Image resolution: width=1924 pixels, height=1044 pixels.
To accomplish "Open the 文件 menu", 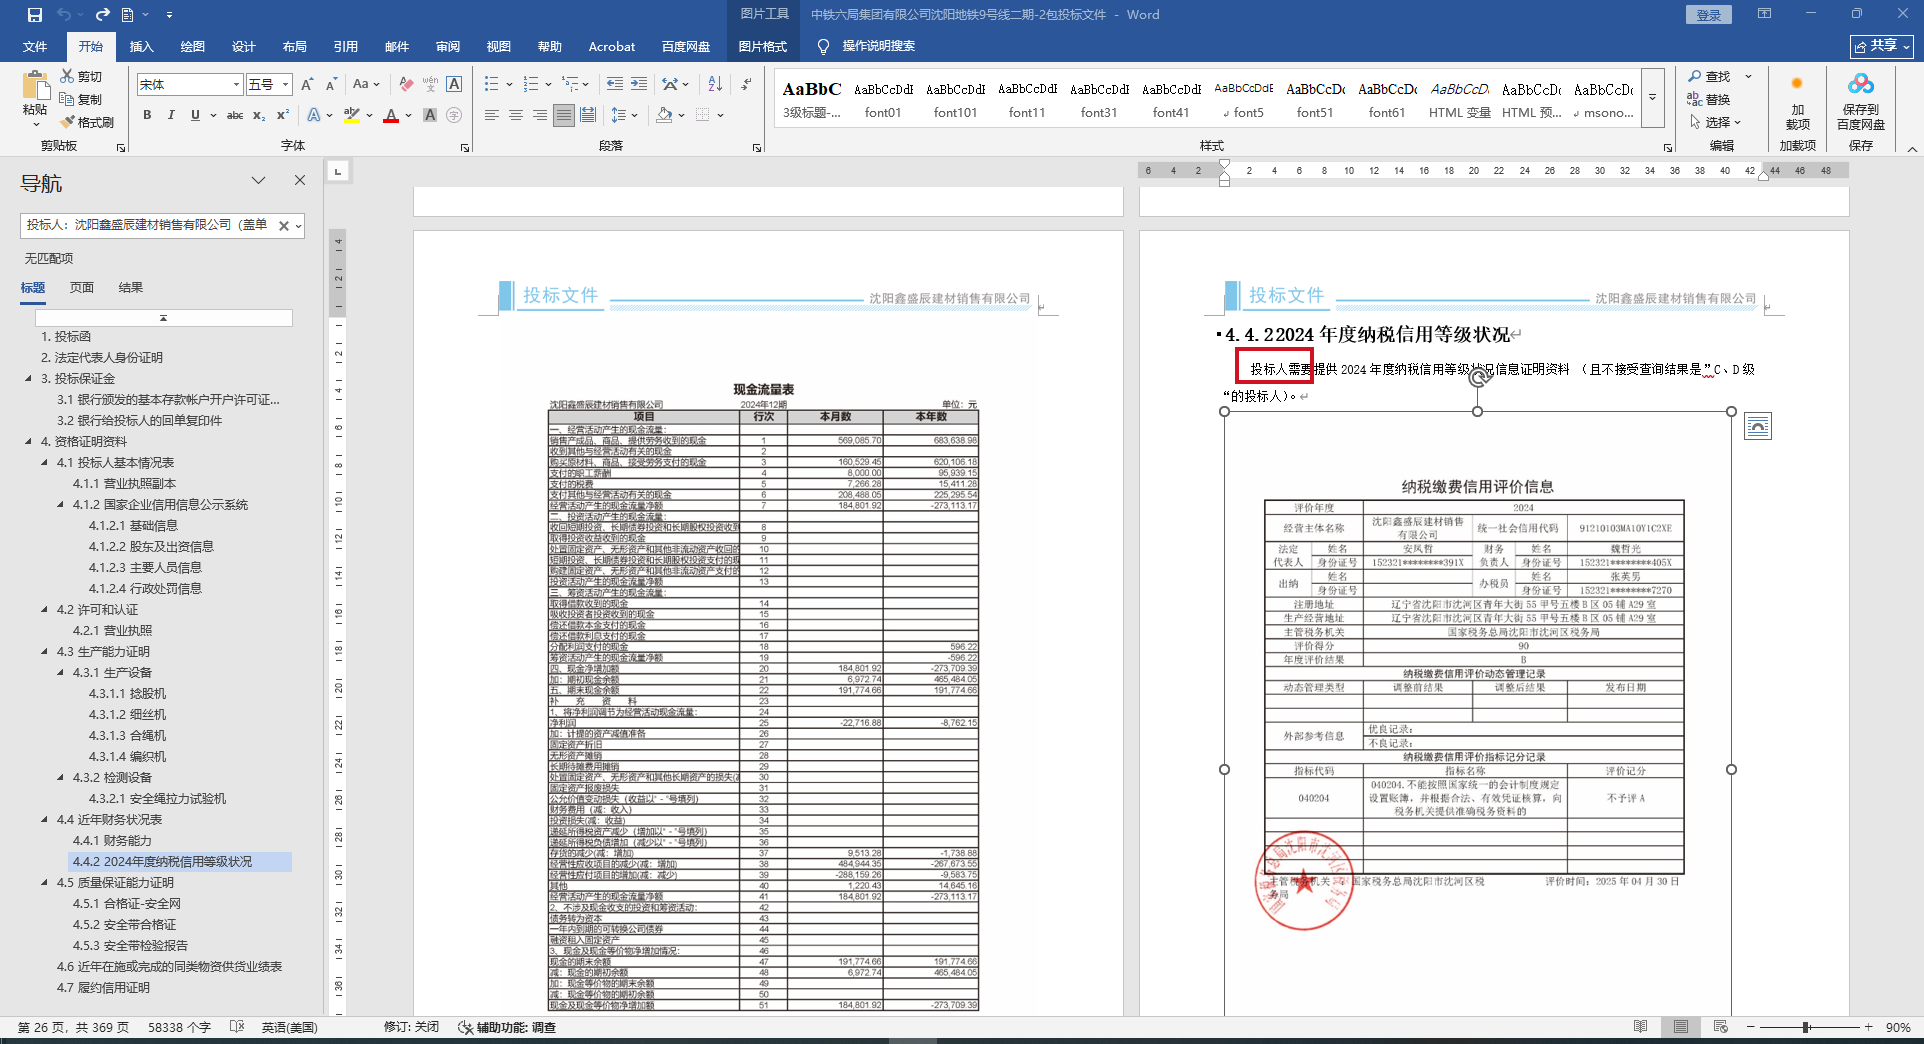I will (x=35, y=47).
